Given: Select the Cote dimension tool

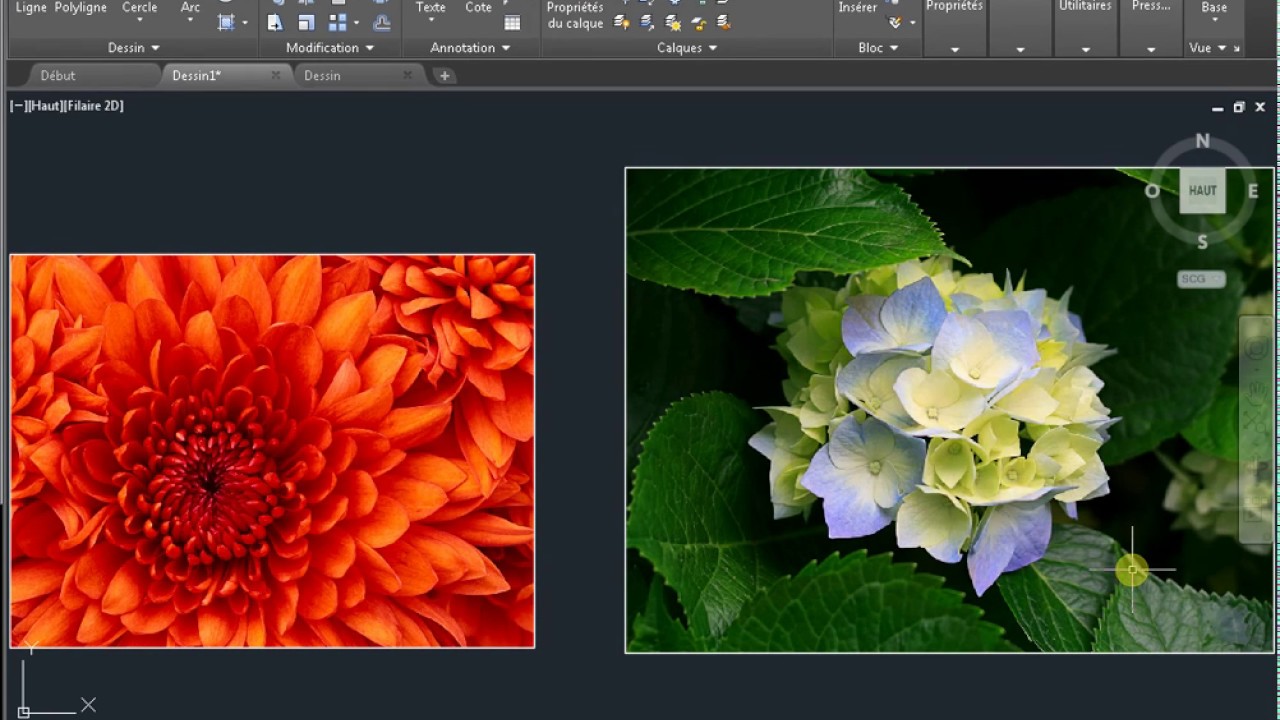Looking at the screenshot, I should (x=479, y=7).
